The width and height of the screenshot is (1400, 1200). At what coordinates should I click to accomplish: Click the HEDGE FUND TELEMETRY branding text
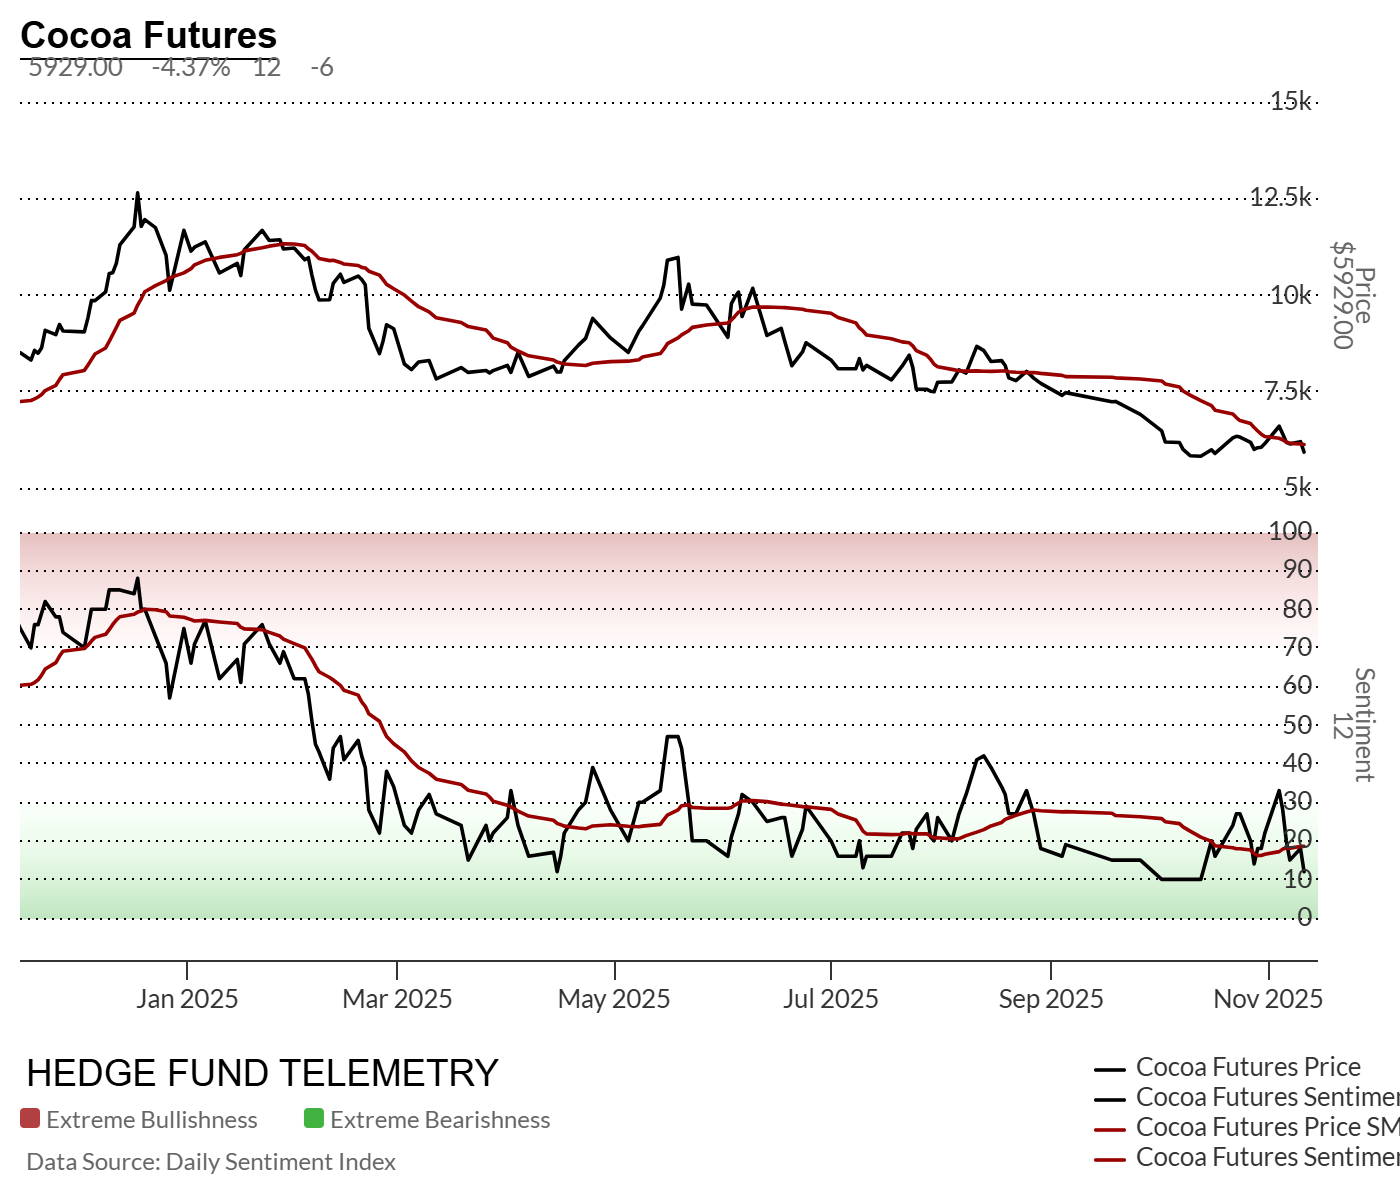(x=262, y=1073)
